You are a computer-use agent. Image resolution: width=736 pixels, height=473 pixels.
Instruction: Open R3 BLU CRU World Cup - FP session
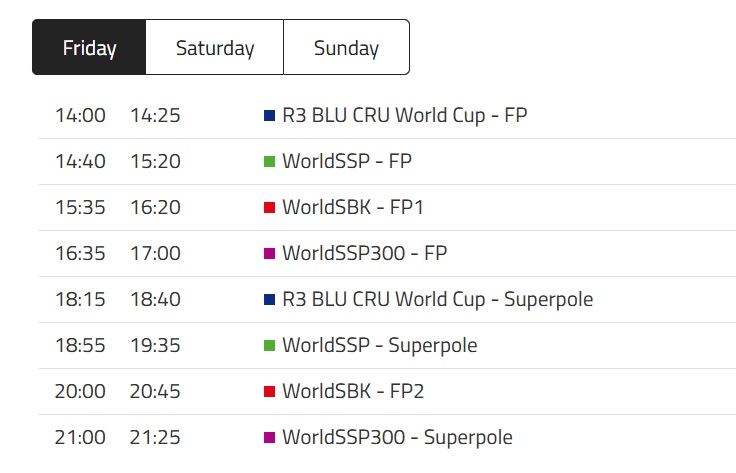coord(405,115)
